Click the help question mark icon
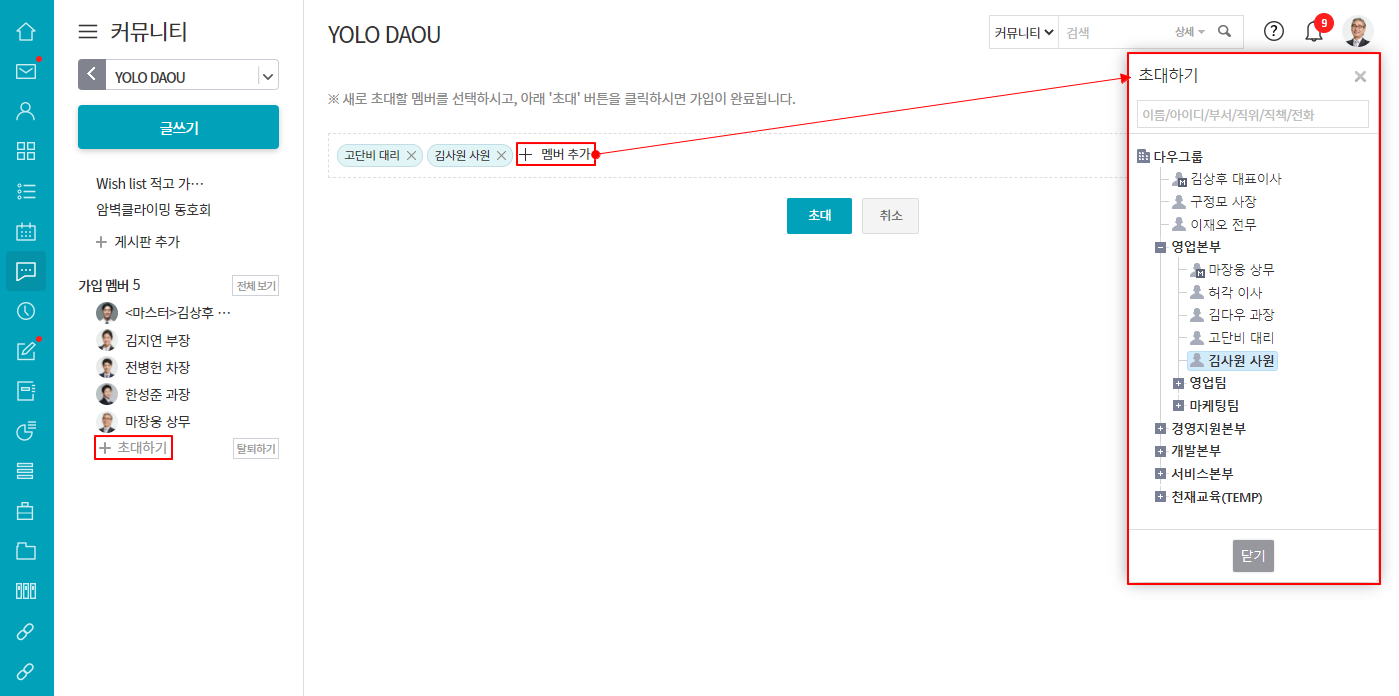1399x696 pixels. point(1273,31)
